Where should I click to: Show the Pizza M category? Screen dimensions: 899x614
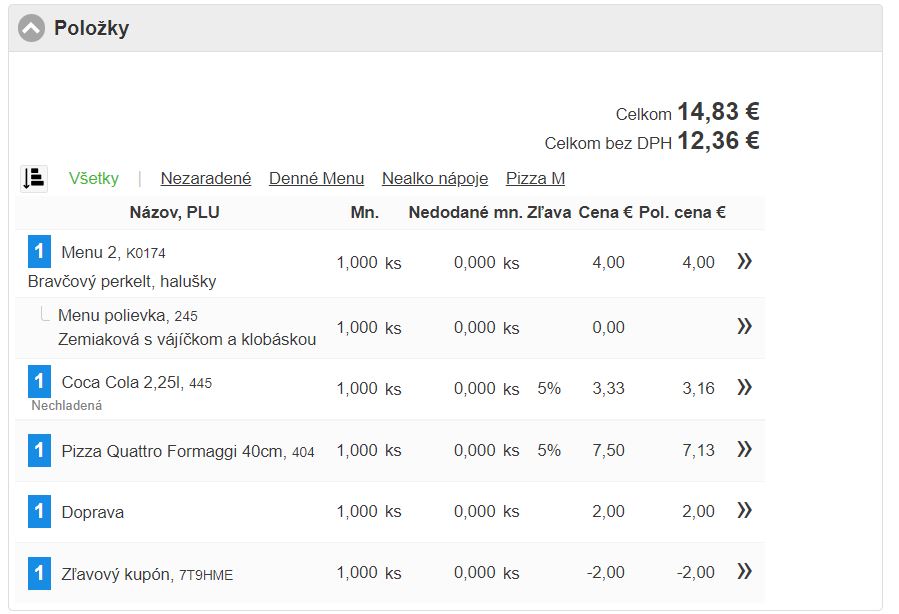point(535,179)
